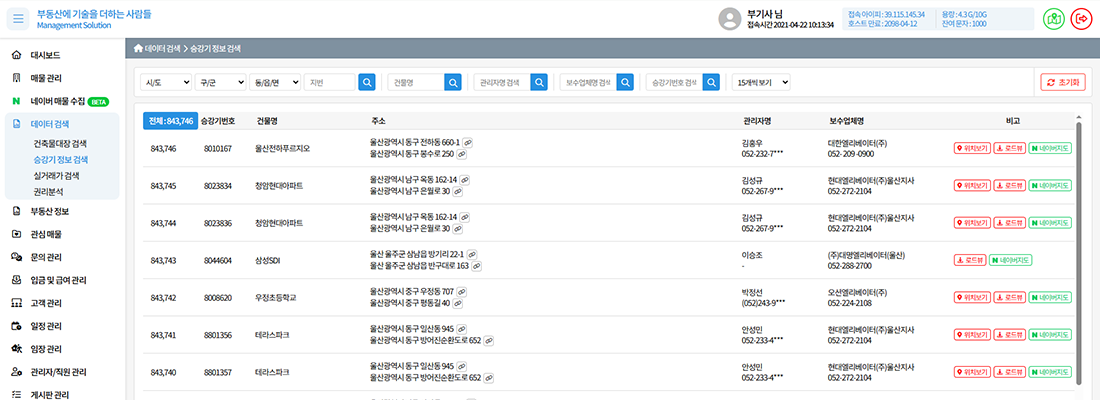Viewport: 1100px width, 400px height.
Task: Click 위치보기 for elevator 8010167 row
Action: (972, 148)
